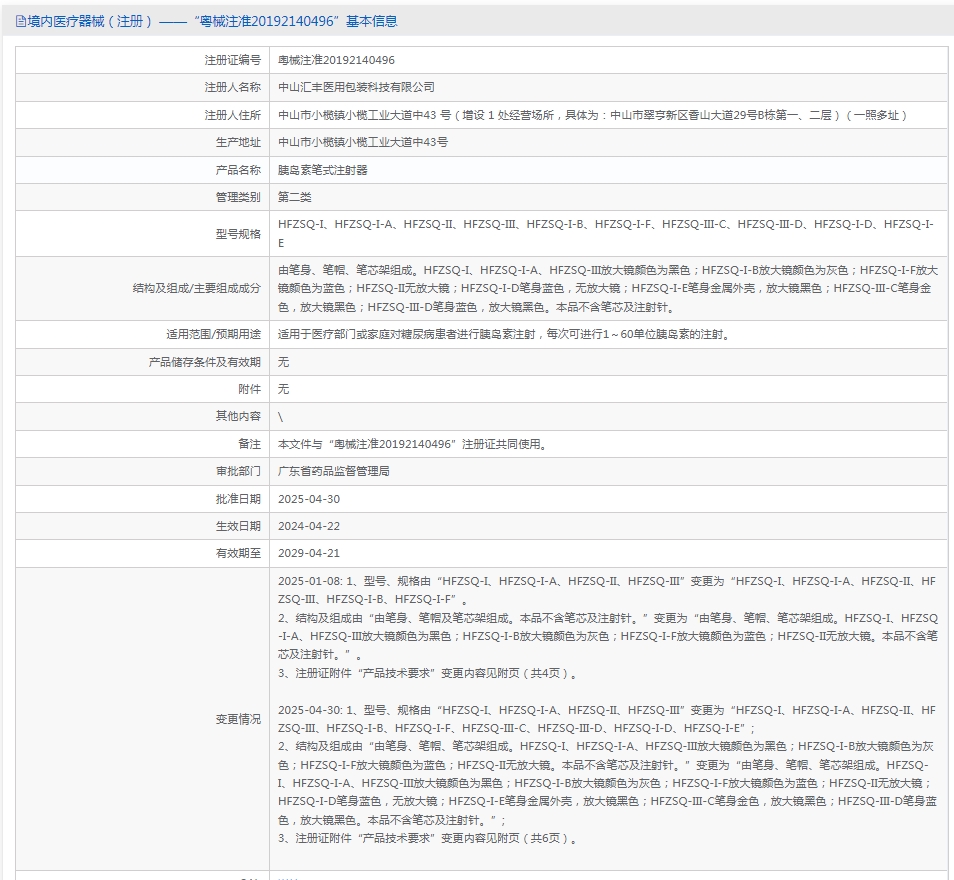Click the model list starting with HFZSQ-I、HFZSQ-I-A

pos(606,234)
